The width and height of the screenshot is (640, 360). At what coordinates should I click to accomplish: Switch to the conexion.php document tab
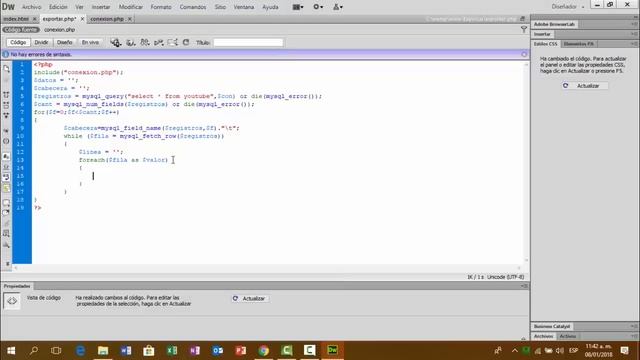pos(107,19)
